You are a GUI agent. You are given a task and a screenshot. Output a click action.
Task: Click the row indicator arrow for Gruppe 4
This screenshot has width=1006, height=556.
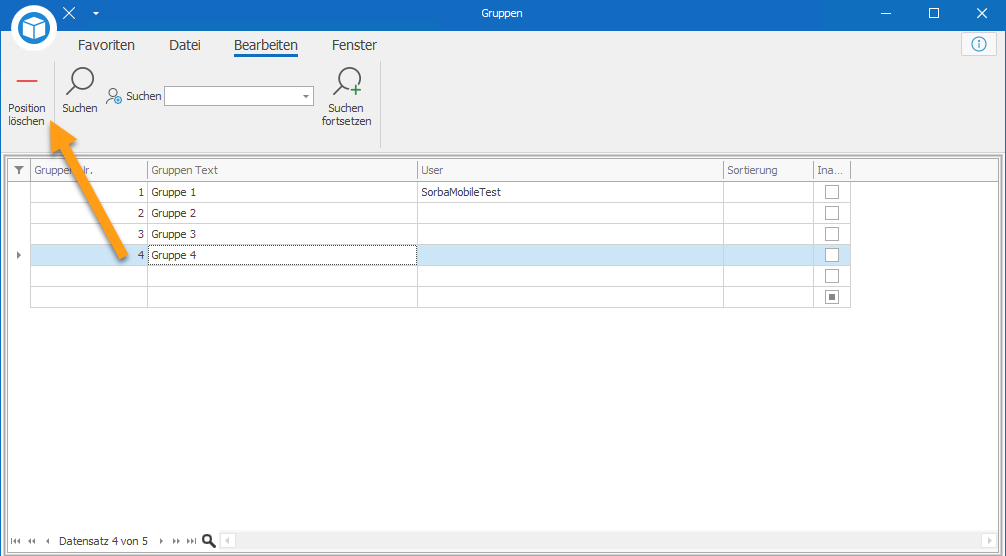pyautogui.click(x=19, y=255)
